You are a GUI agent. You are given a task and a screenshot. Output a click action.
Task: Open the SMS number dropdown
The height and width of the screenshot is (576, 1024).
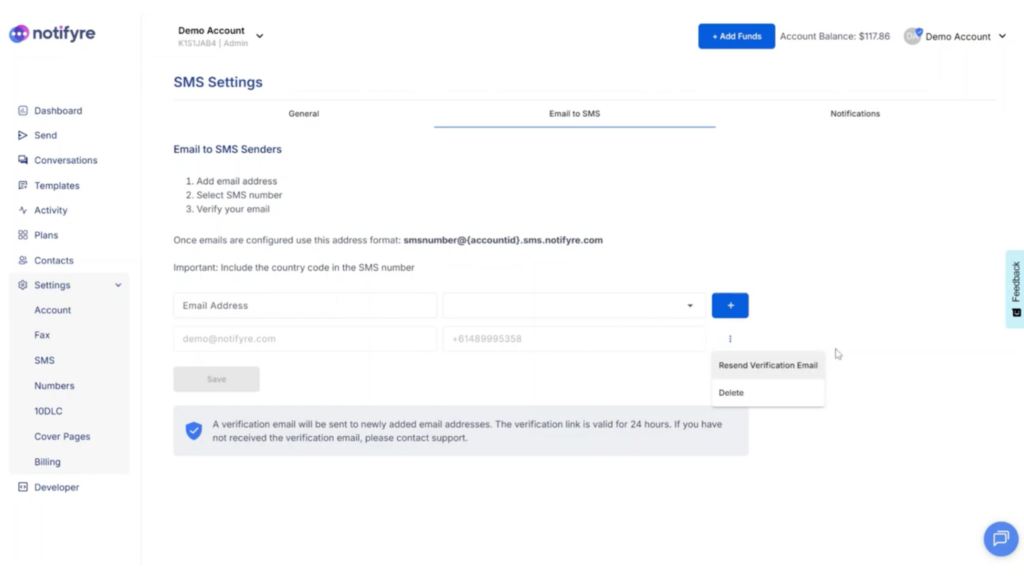pos(574,306)
